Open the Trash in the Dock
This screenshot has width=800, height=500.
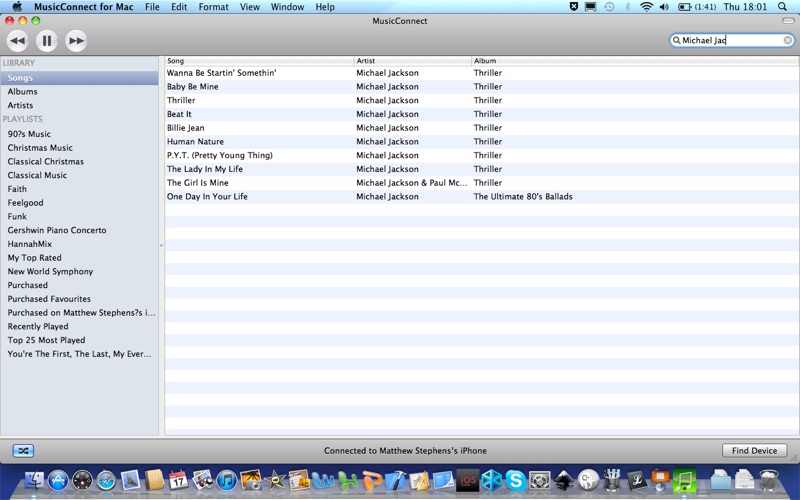click(x=768, y=480)
